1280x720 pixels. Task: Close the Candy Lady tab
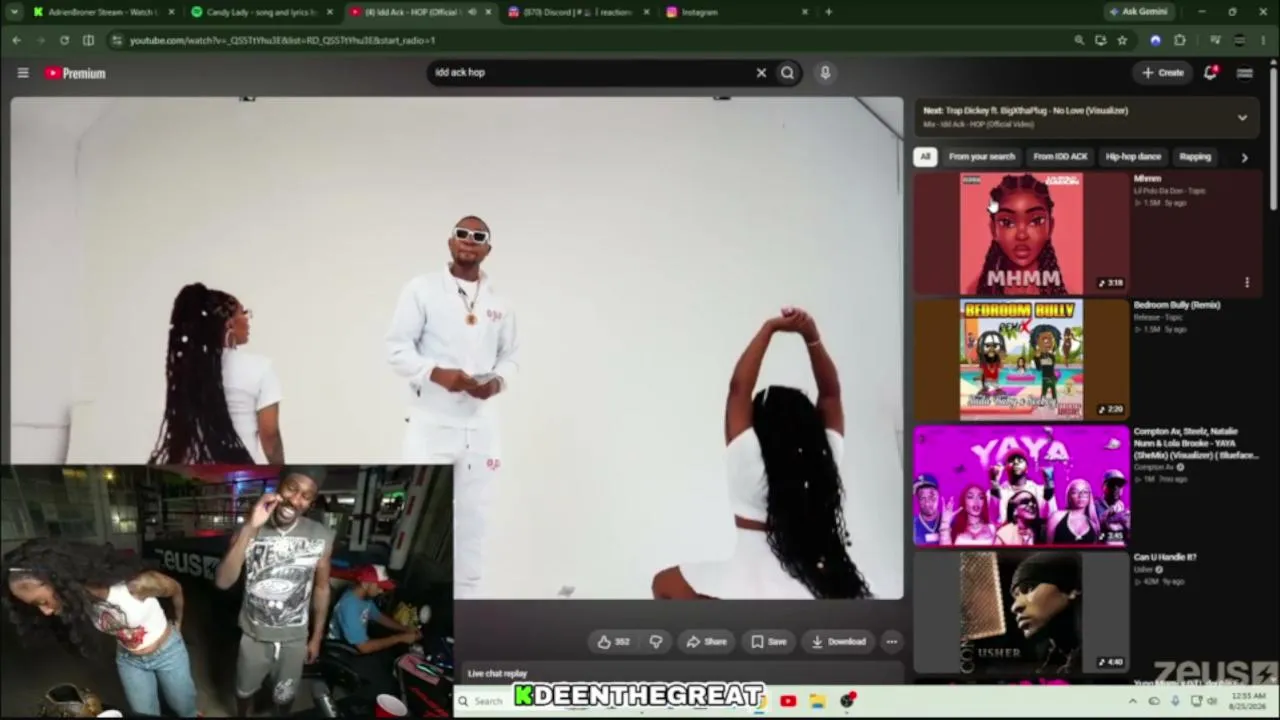pos(329,12)
